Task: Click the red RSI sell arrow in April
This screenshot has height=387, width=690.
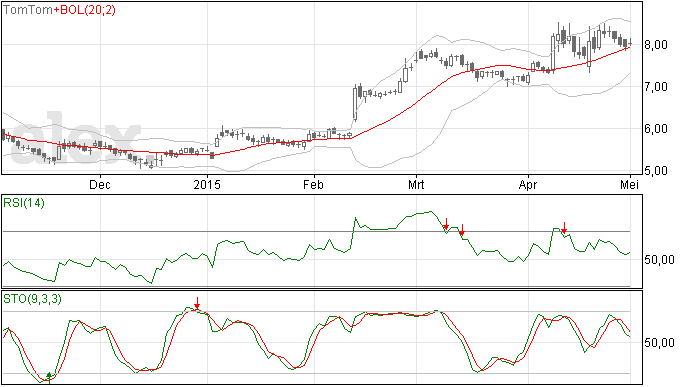Action: pyautogui.click(x=564, y=228)
